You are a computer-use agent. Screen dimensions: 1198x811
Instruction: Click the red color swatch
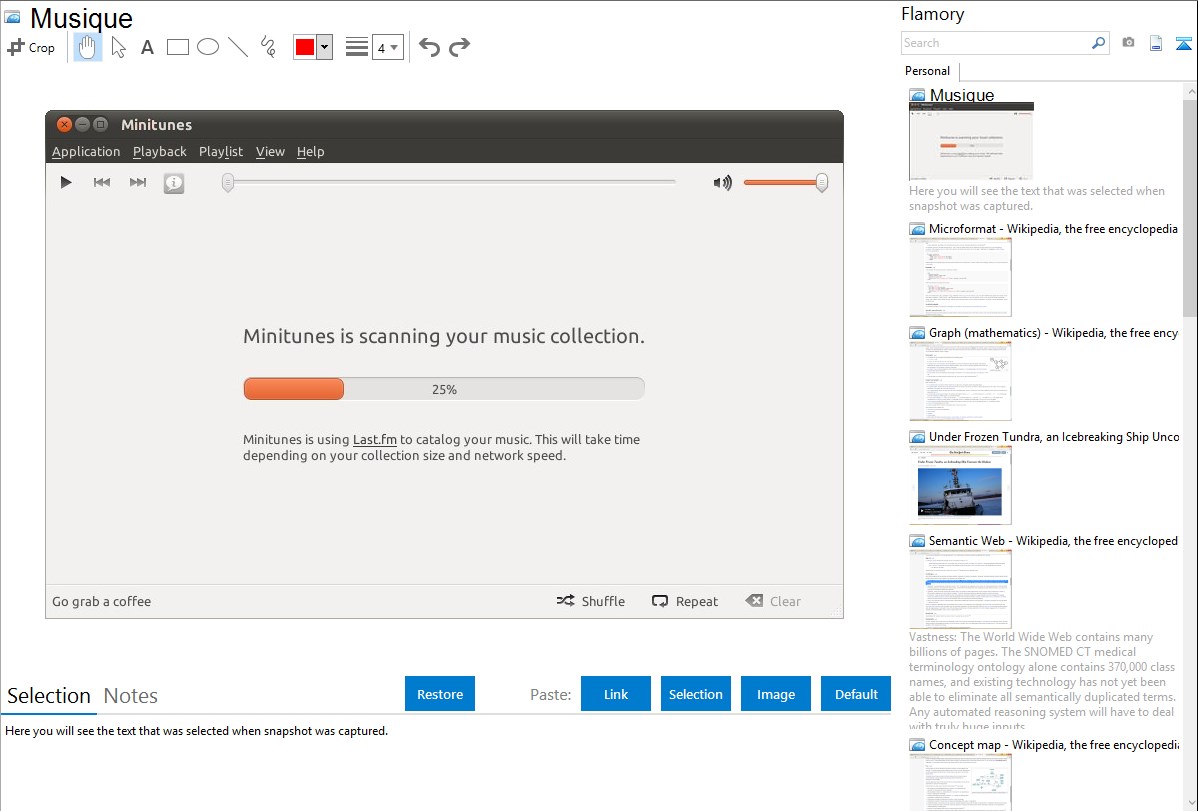[305, 47]
